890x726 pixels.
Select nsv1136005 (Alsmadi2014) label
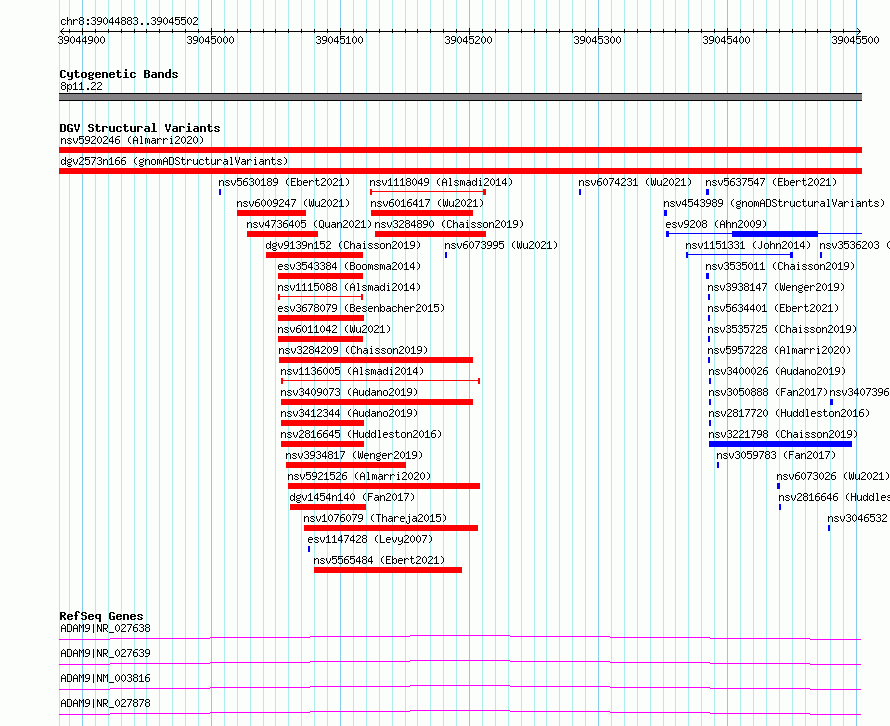(x=352, y=371)
